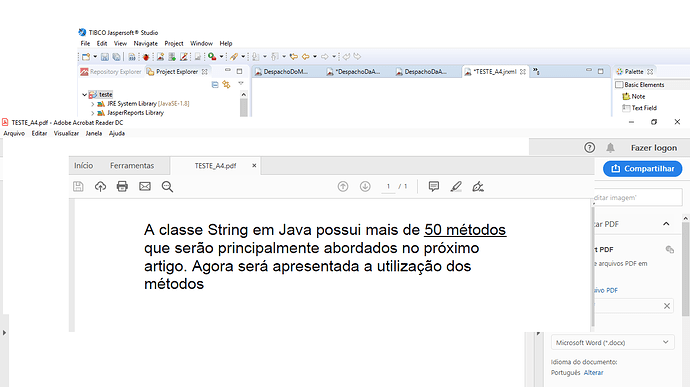Expand the JRE System Library node
Screen dimensions: 690x387
coord(92,104)
